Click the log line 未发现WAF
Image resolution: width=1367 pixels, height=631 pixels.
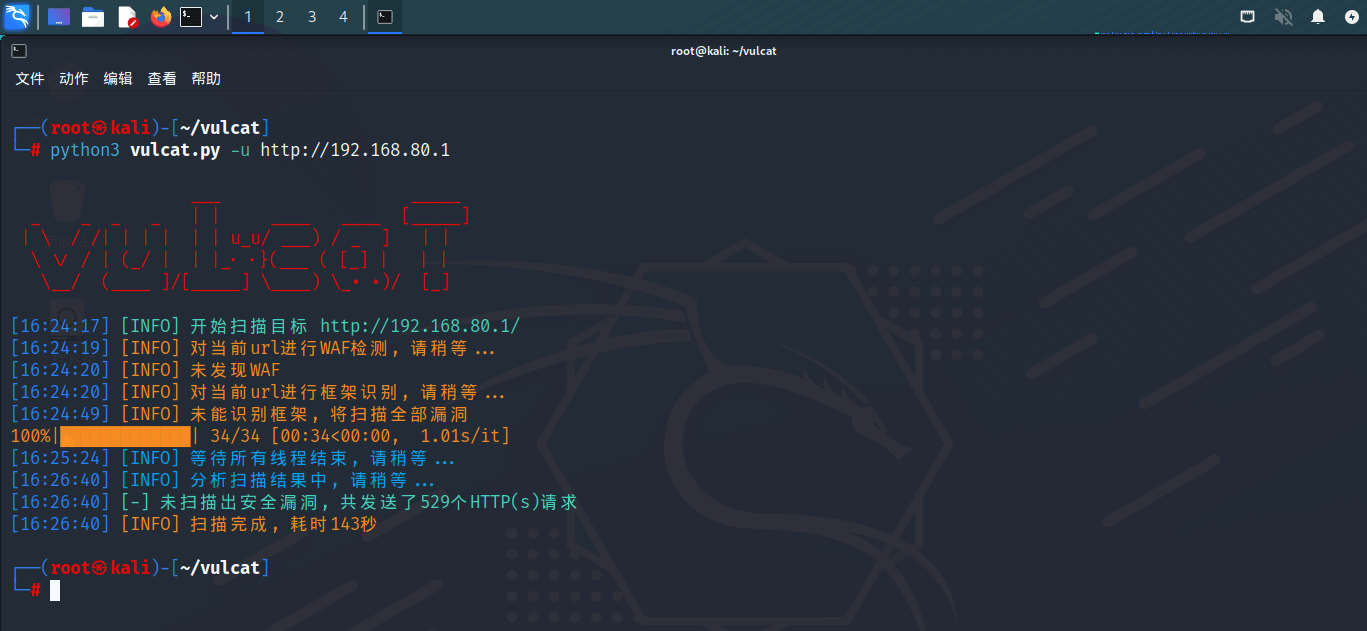pyautogui.click(x=235, y=370)
